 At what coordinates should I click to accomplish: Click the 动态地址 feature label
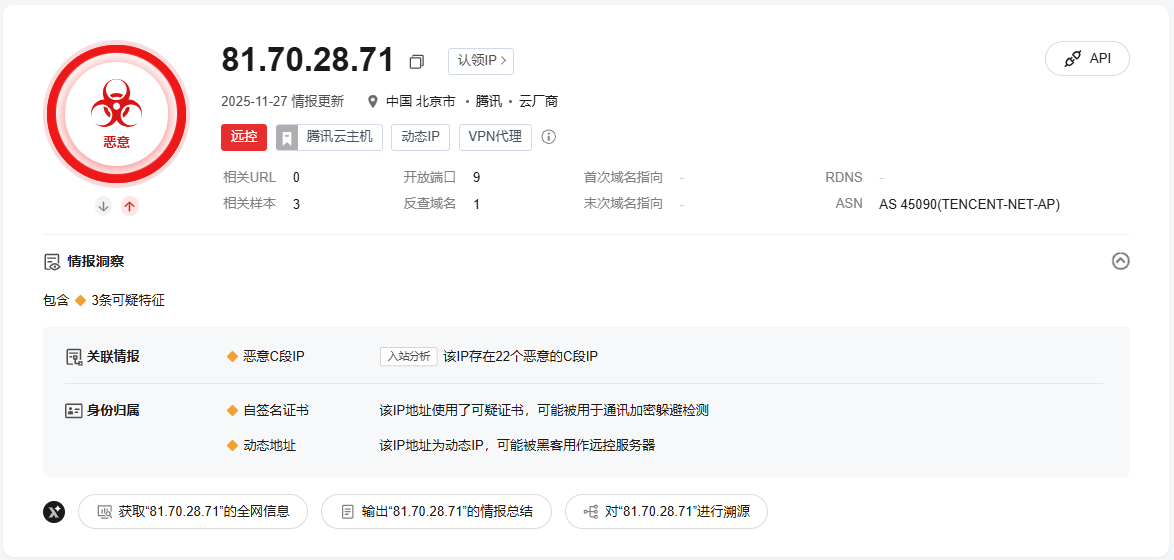(x=270, y=445)
